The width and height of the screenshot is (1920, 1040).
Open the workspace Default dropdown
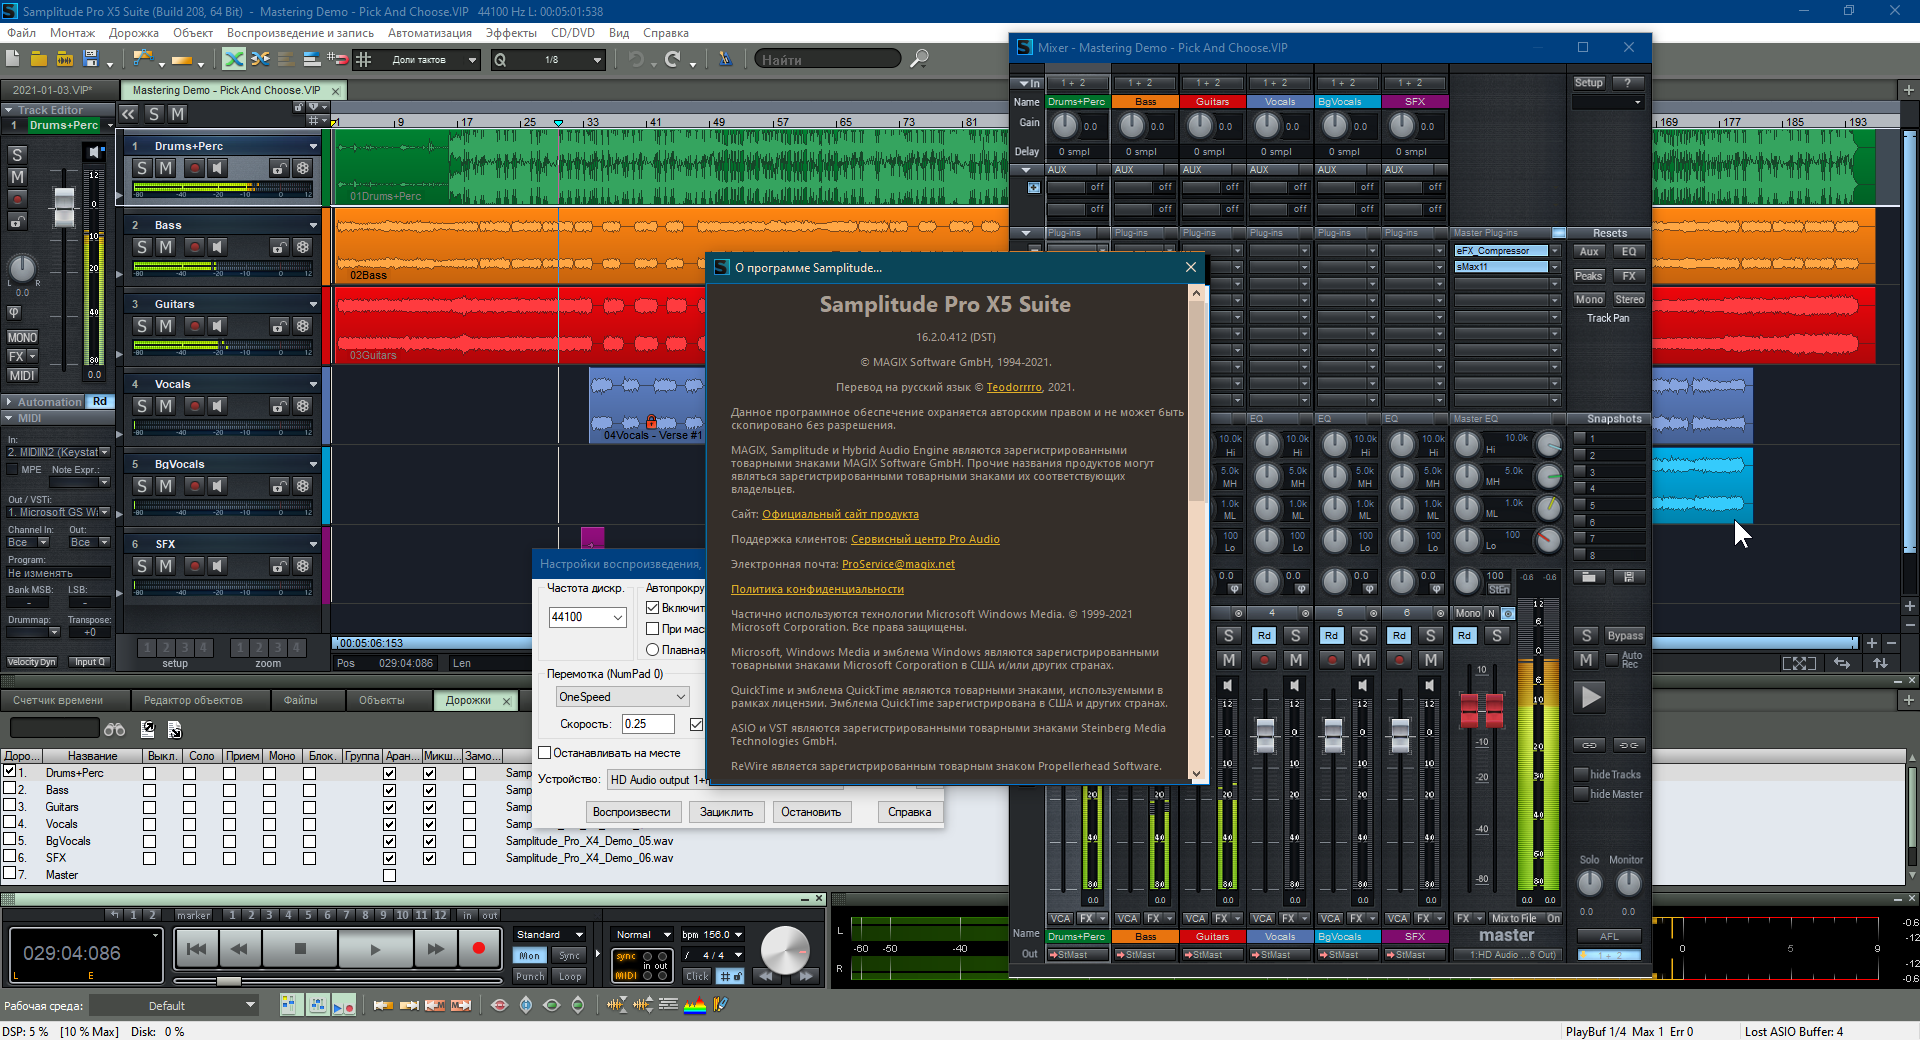pyautogui.click(x=173, y=1006)
